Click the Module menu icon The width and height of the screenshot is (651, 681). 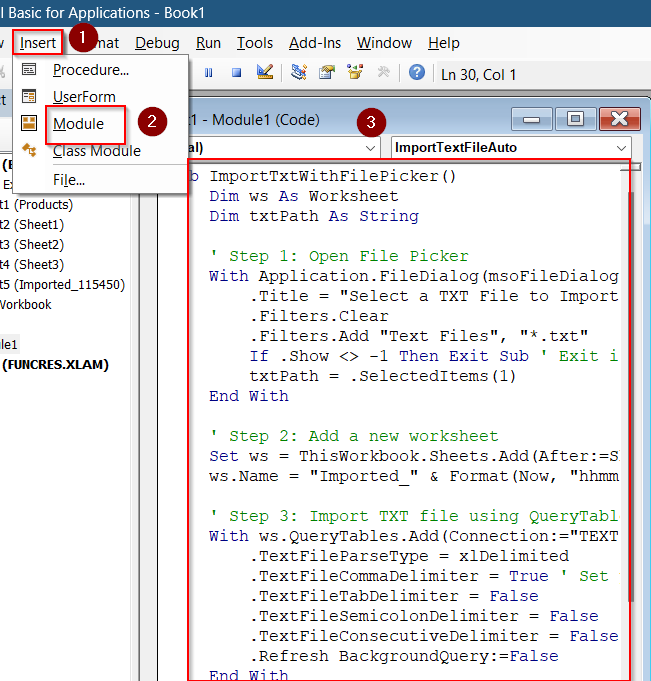pos(29,123)
